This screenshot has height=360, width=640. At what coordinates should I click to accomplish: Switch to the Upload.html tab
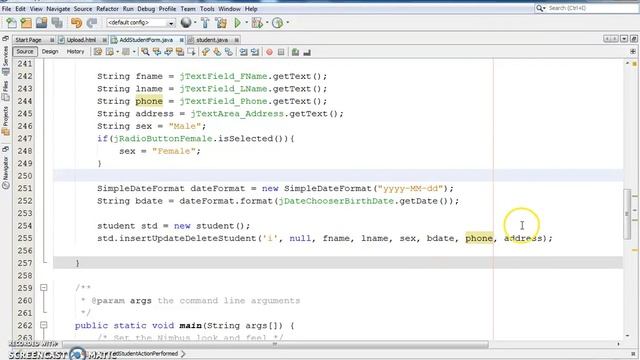[x=81, y=40]
